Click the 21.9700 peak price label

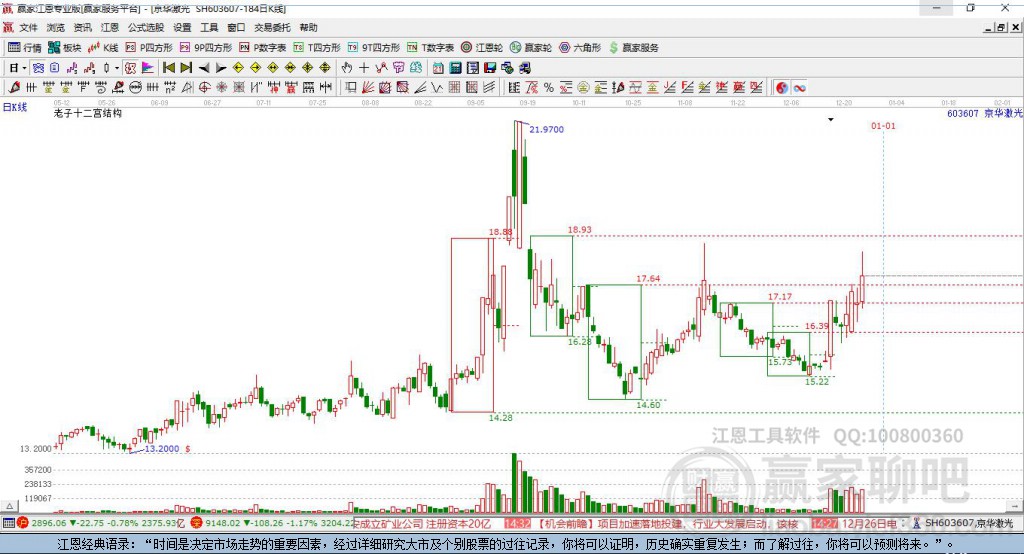tap(547, 129)
